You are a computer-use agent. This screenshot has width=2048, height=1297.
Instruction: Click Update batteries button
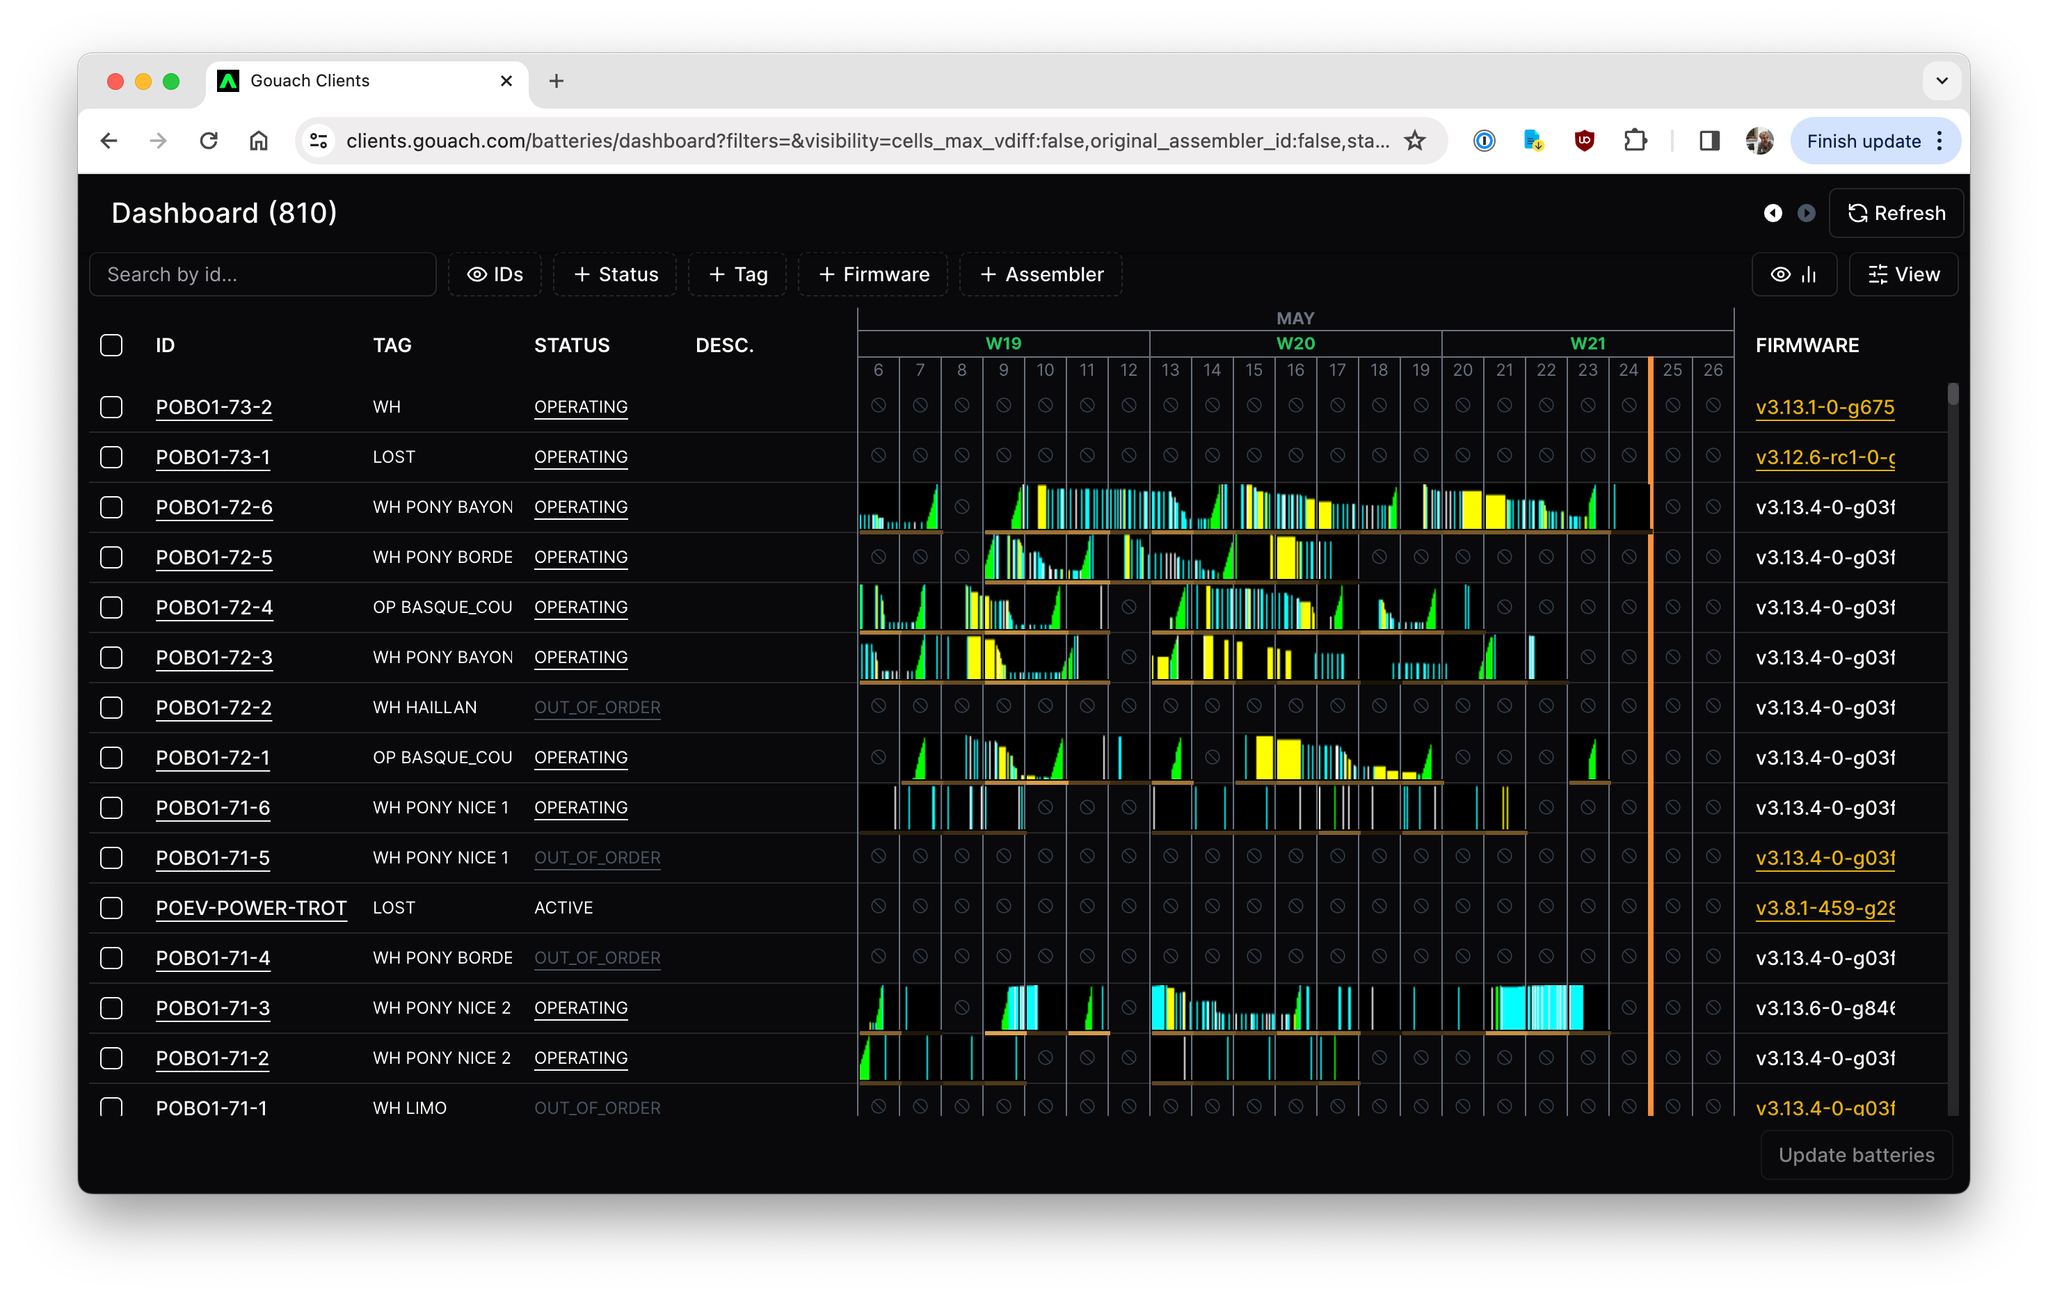point(1856,1155)
